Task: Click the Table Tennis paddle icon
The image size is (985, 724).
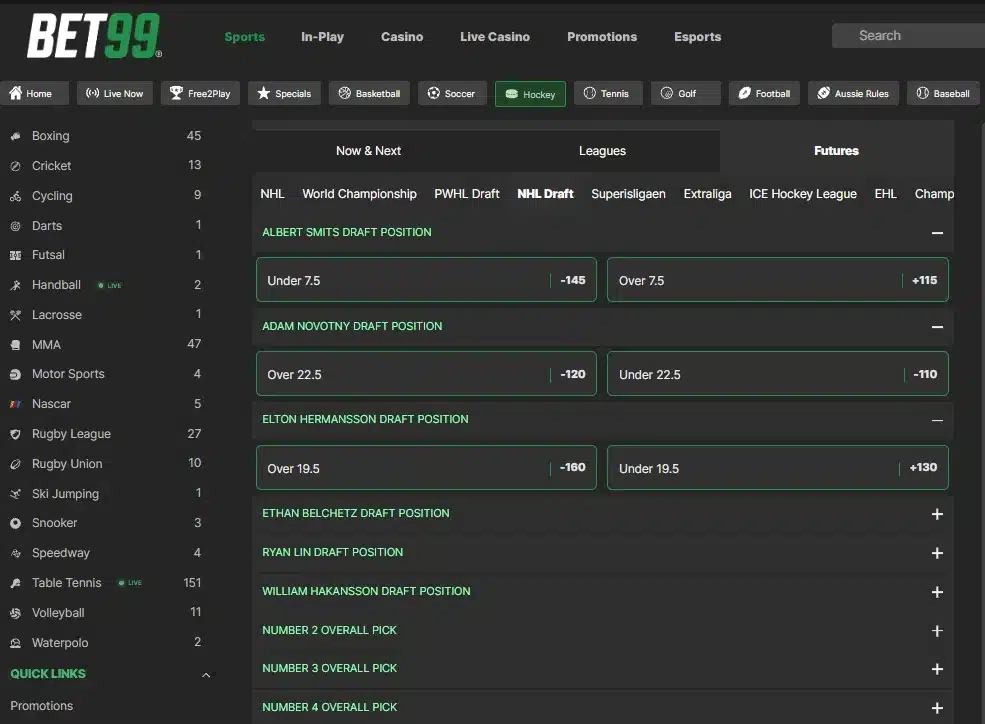Action: [16, 583]
